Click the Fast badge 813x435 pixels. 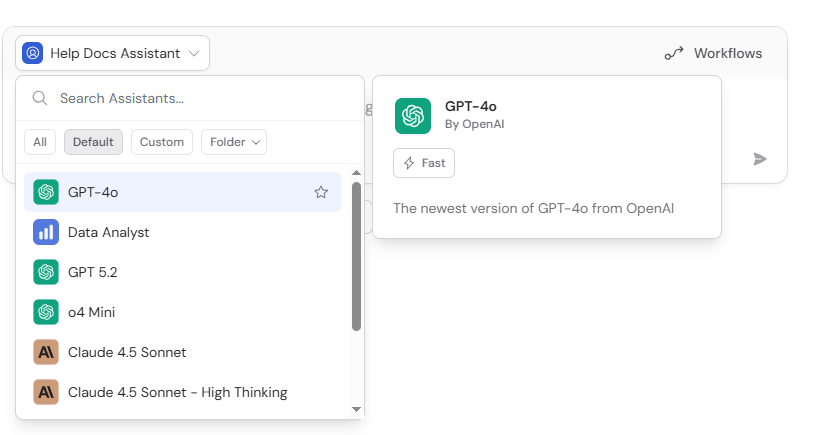[424, 163]
